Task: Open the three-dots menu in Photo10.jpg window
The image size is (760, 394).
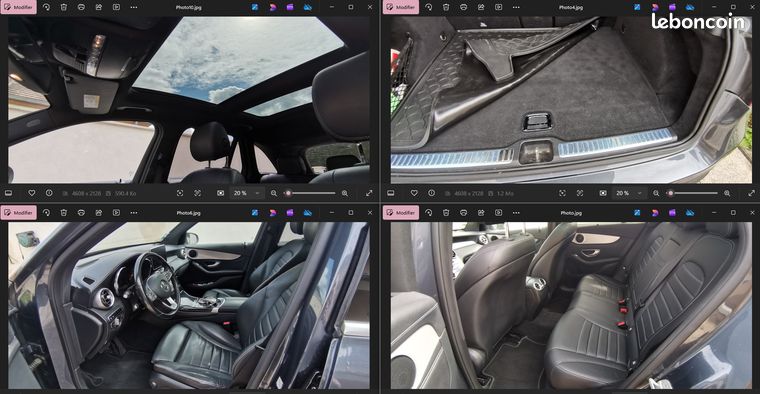Action: (x=134, y=7)
